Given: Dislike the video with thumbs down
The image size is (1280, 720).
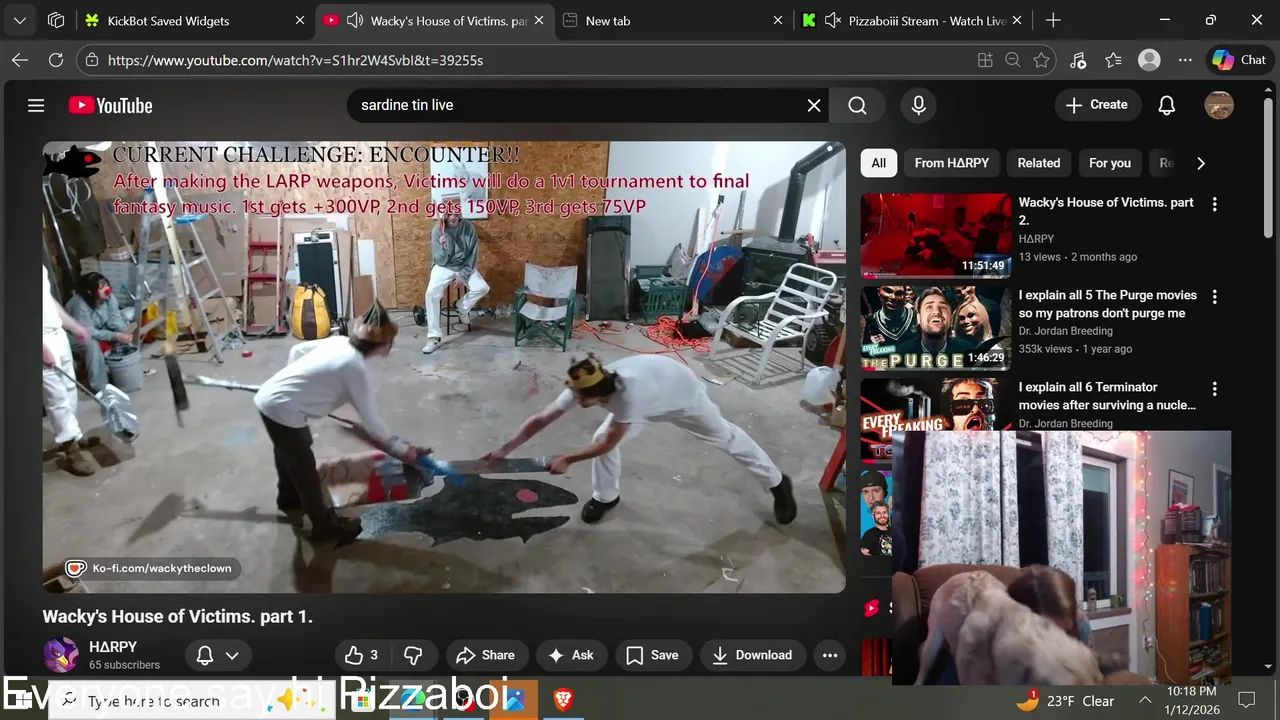Looking at the screenshot, I should (x=413, y=655).
